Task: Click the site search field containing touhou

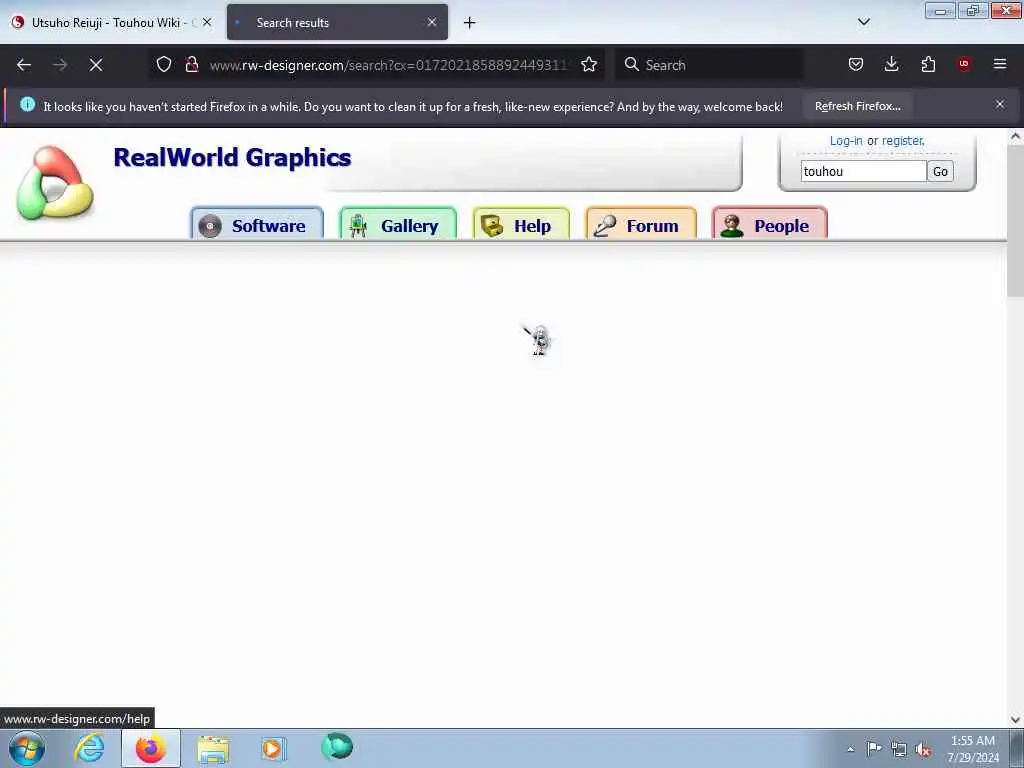Action: [x=863, y=171]
